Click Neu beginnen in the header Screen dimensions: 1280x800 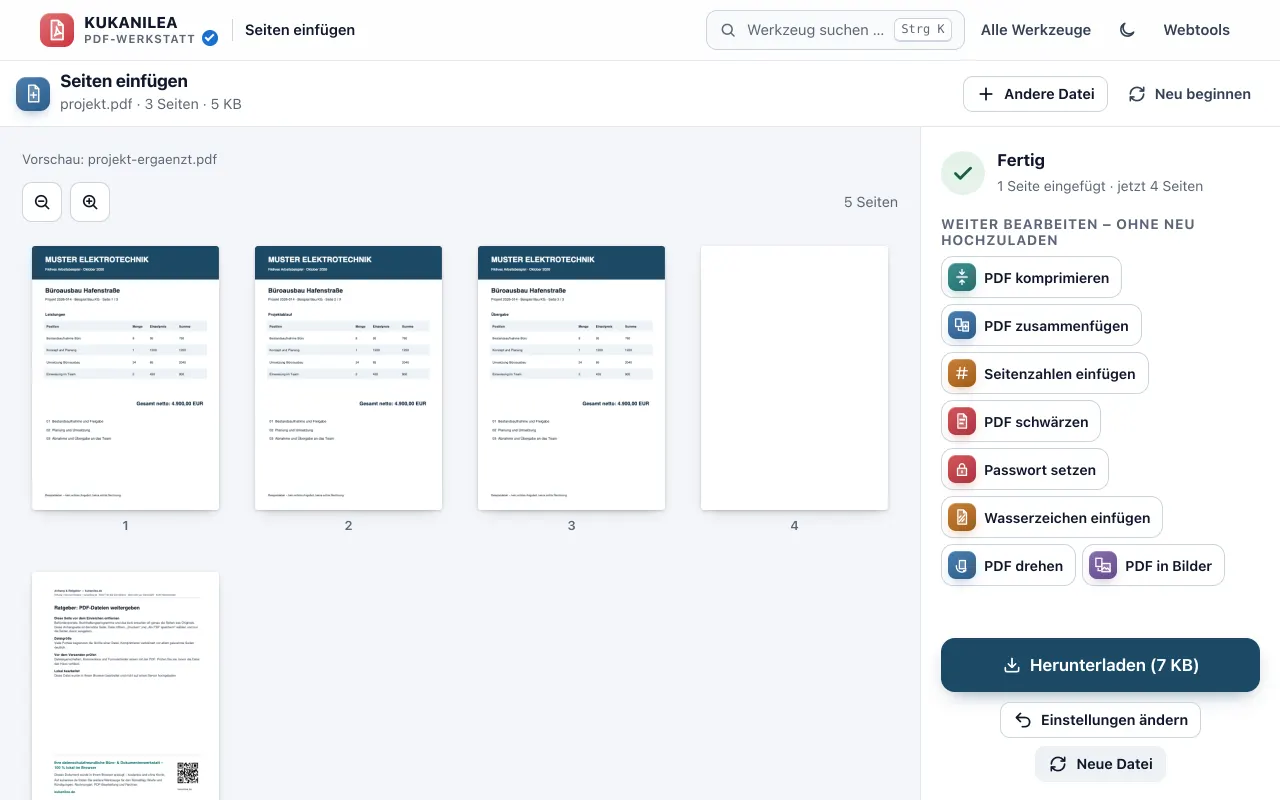[x=1189, y=94]
